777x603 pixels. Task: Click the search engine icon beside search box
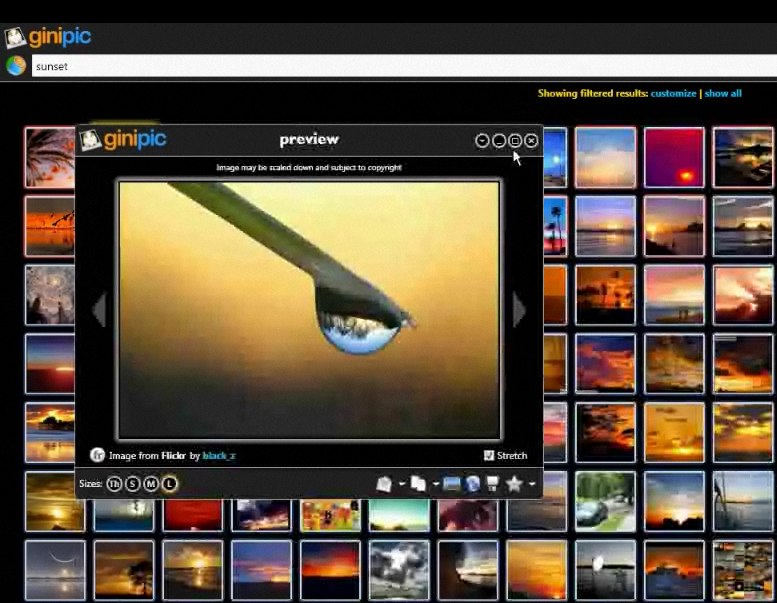16,66
